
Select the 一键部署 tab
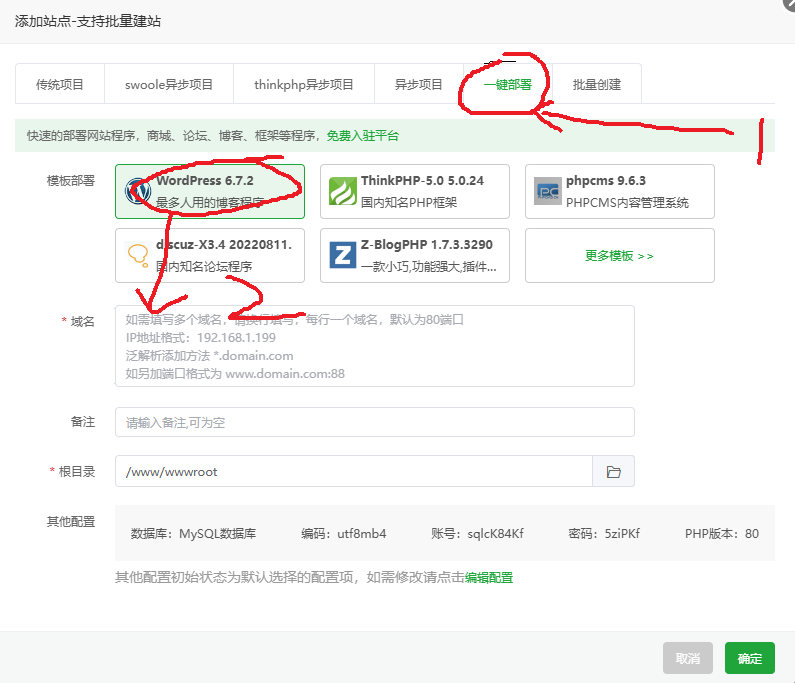508,84
